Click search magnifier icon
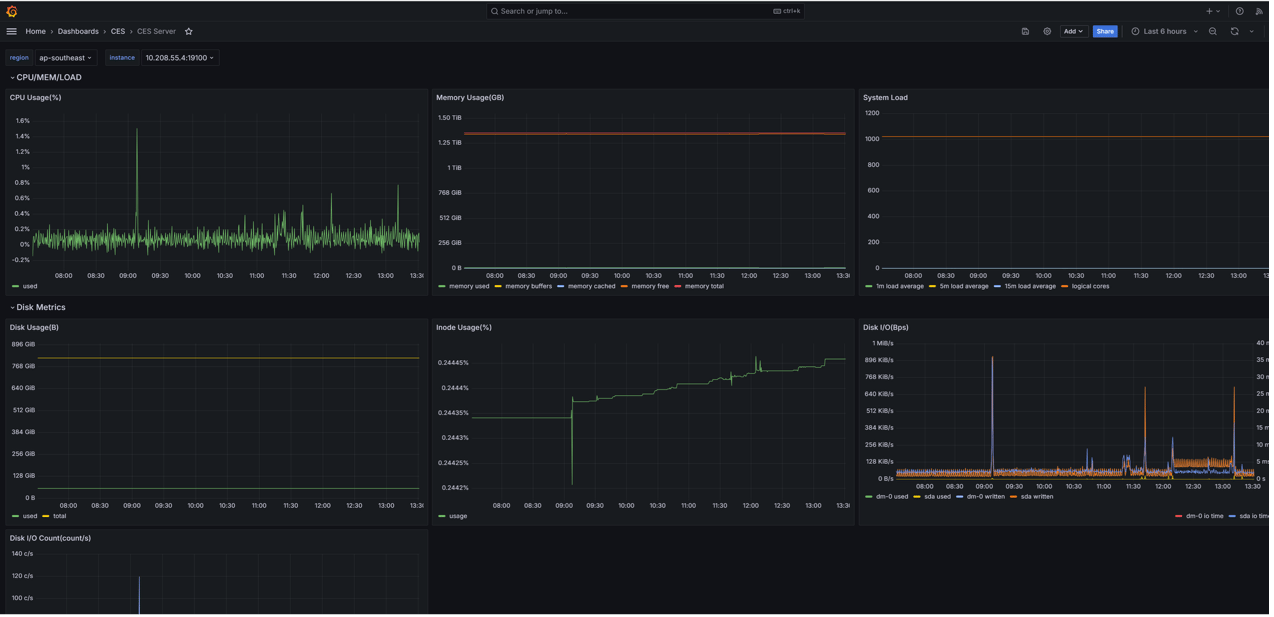Viewport: 1274px width, 617px height. pos(496,11)
